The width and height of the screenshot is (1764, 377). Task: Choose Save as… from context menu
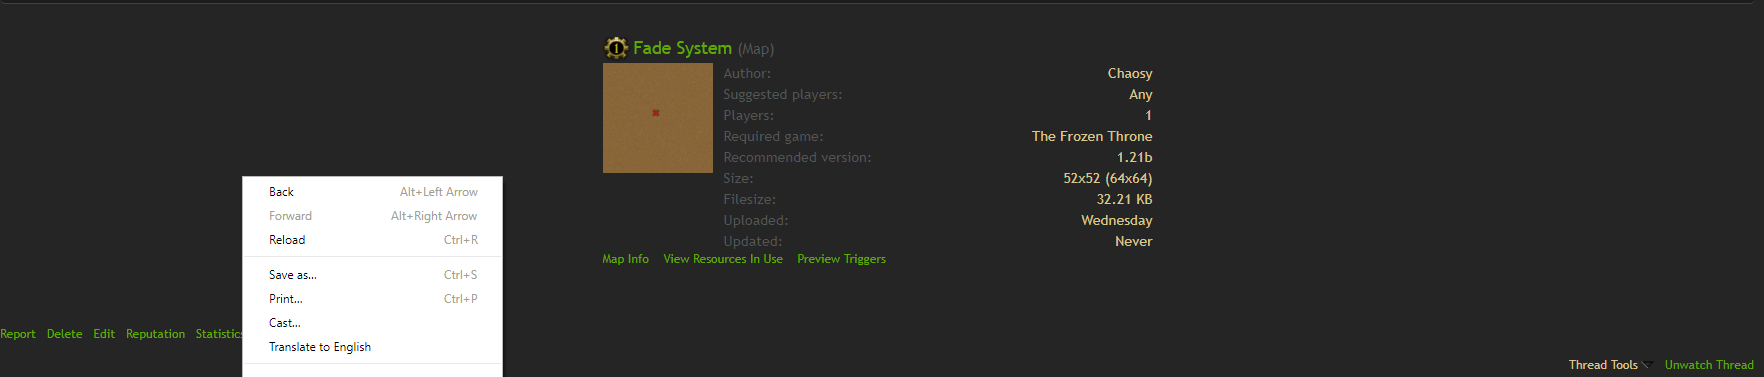point(372,275)
